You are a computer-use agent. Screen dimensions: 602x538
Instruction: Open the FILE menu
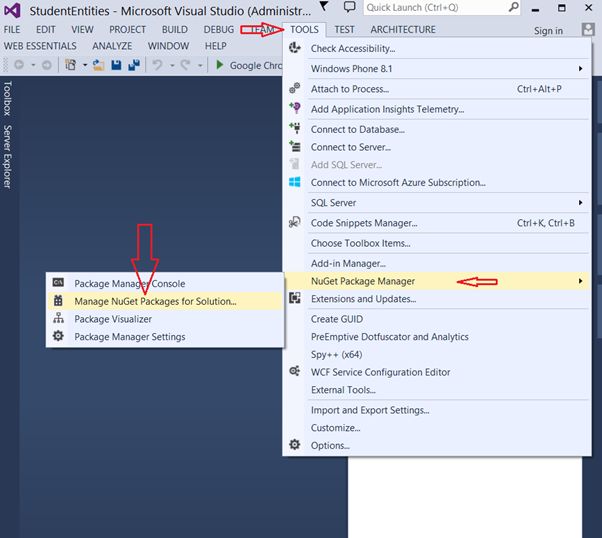tap(12, 30)
